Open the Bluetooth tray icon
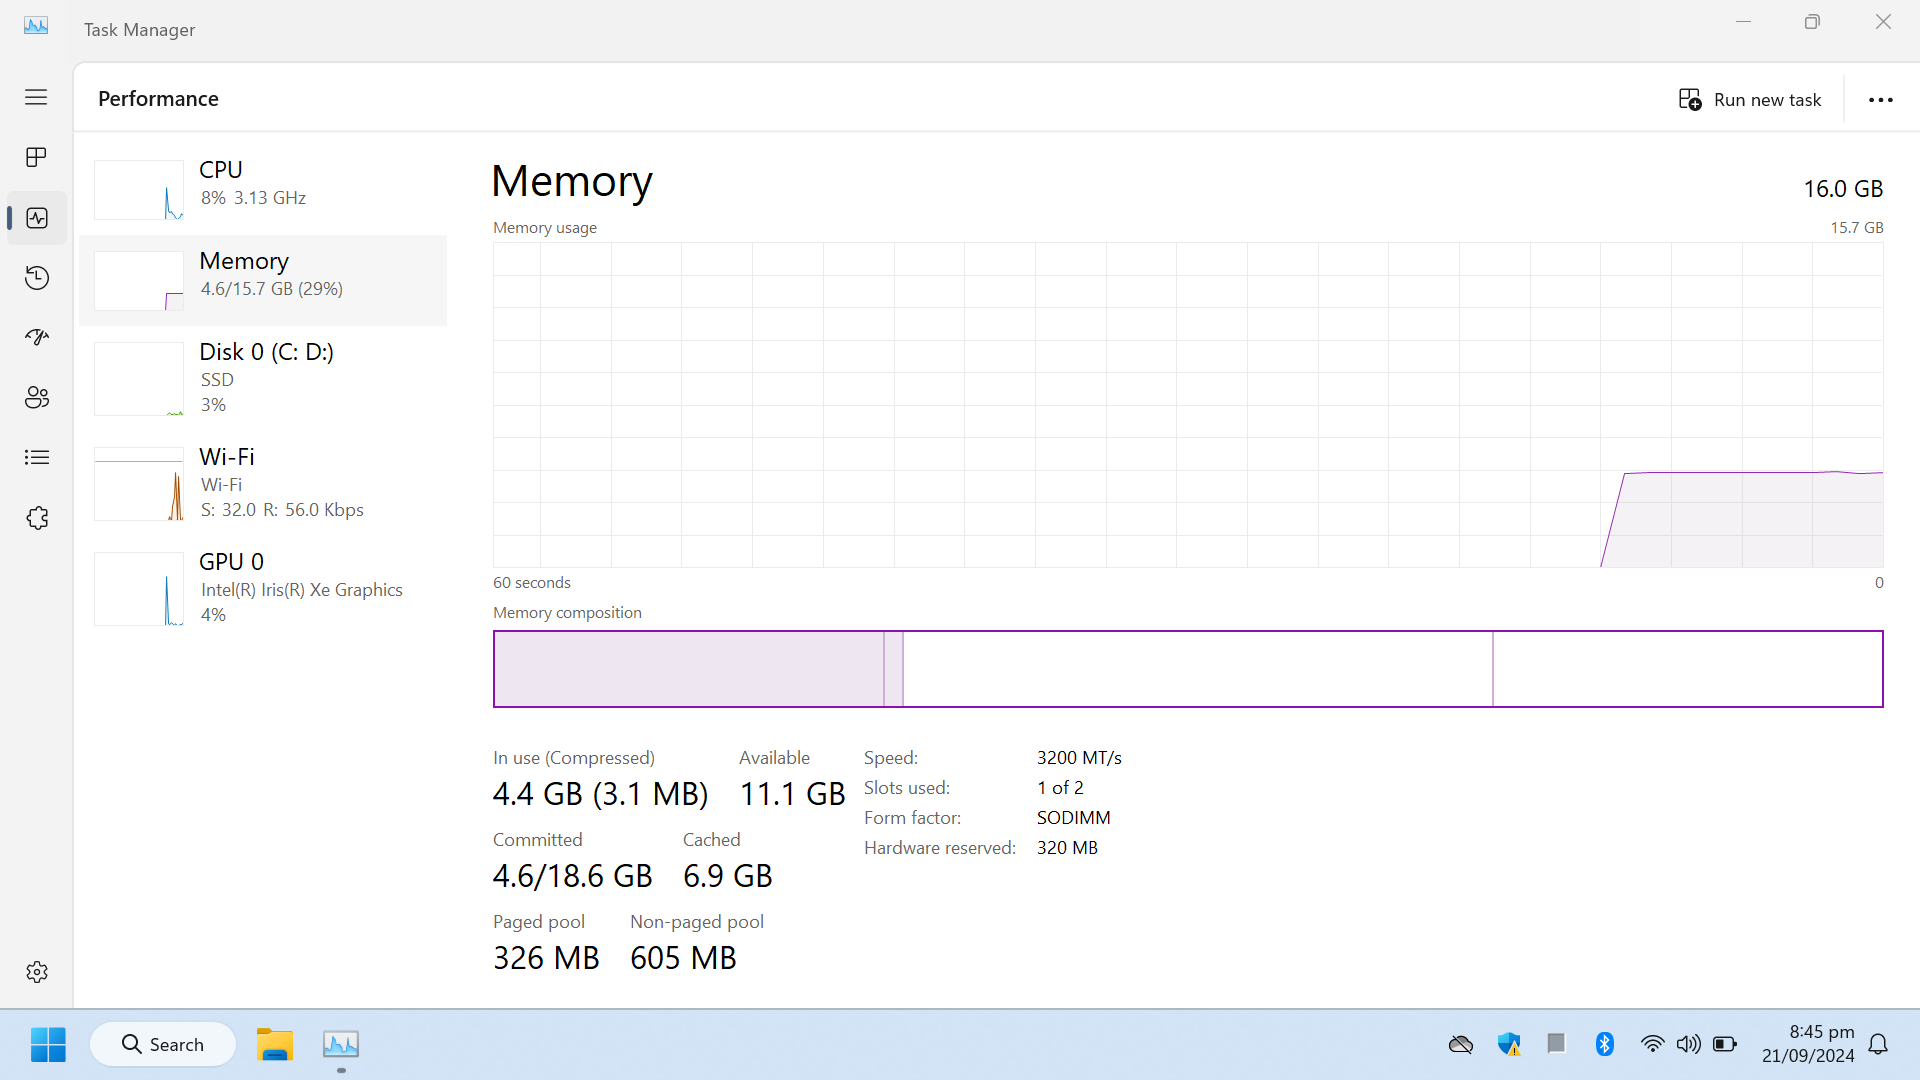1920x1080 pixels. [x=1605, y=1044]
